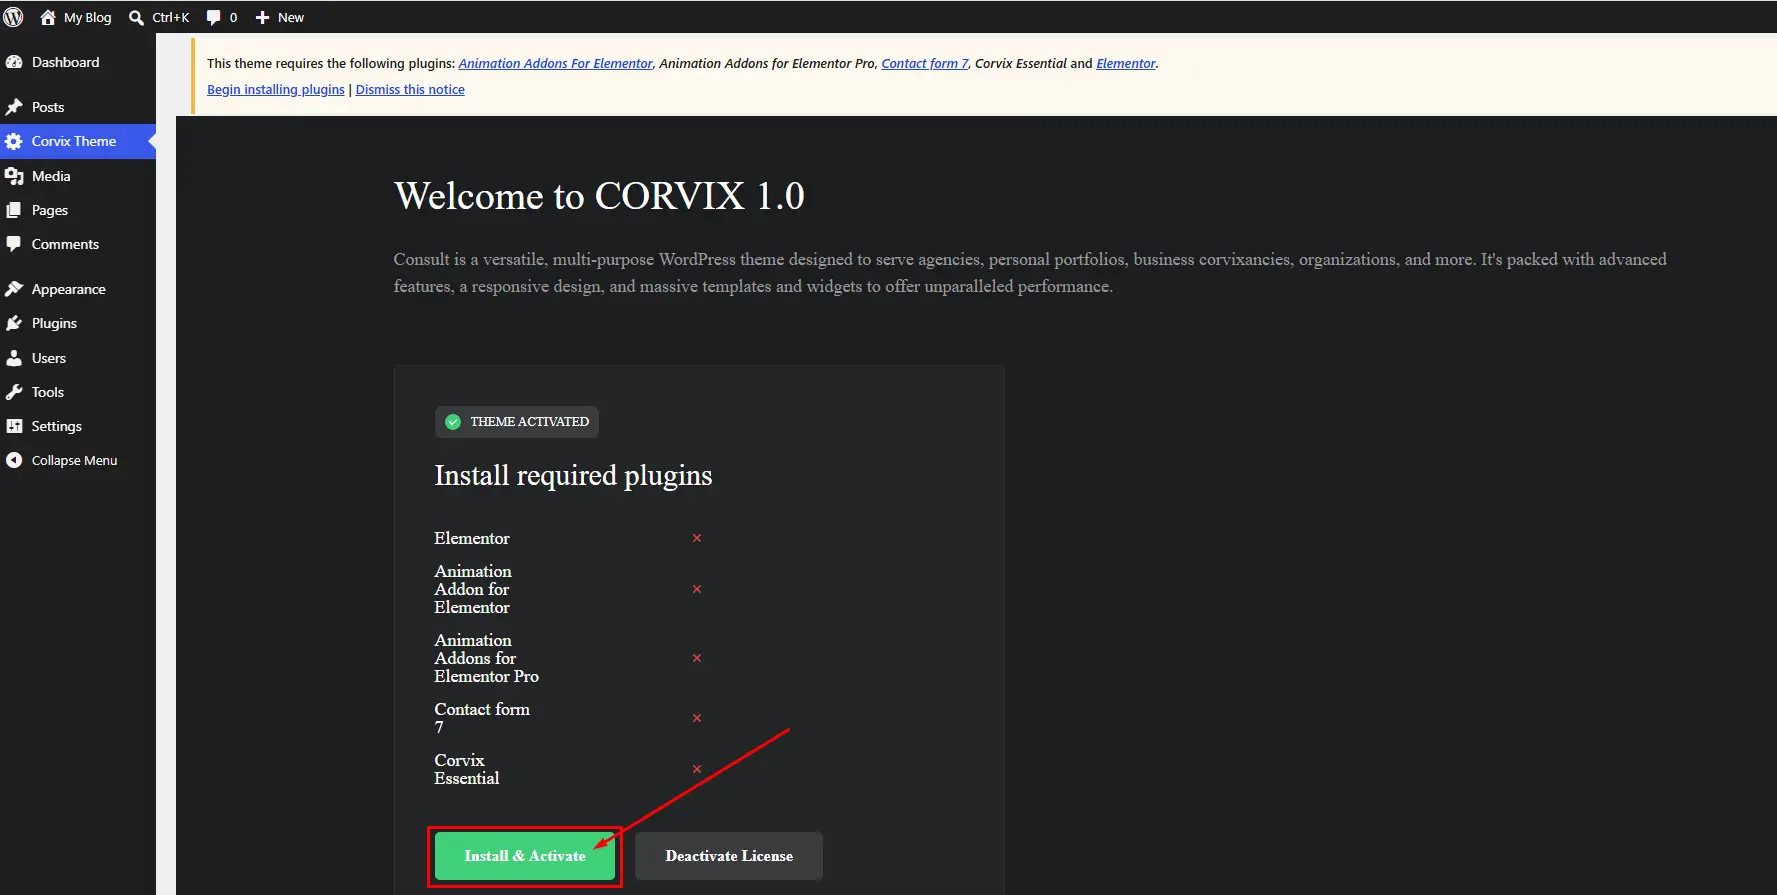Open the Elementor link in notice
Image resolution: width=1777 pixels, height=895 pixels.
coord(1126,63)
